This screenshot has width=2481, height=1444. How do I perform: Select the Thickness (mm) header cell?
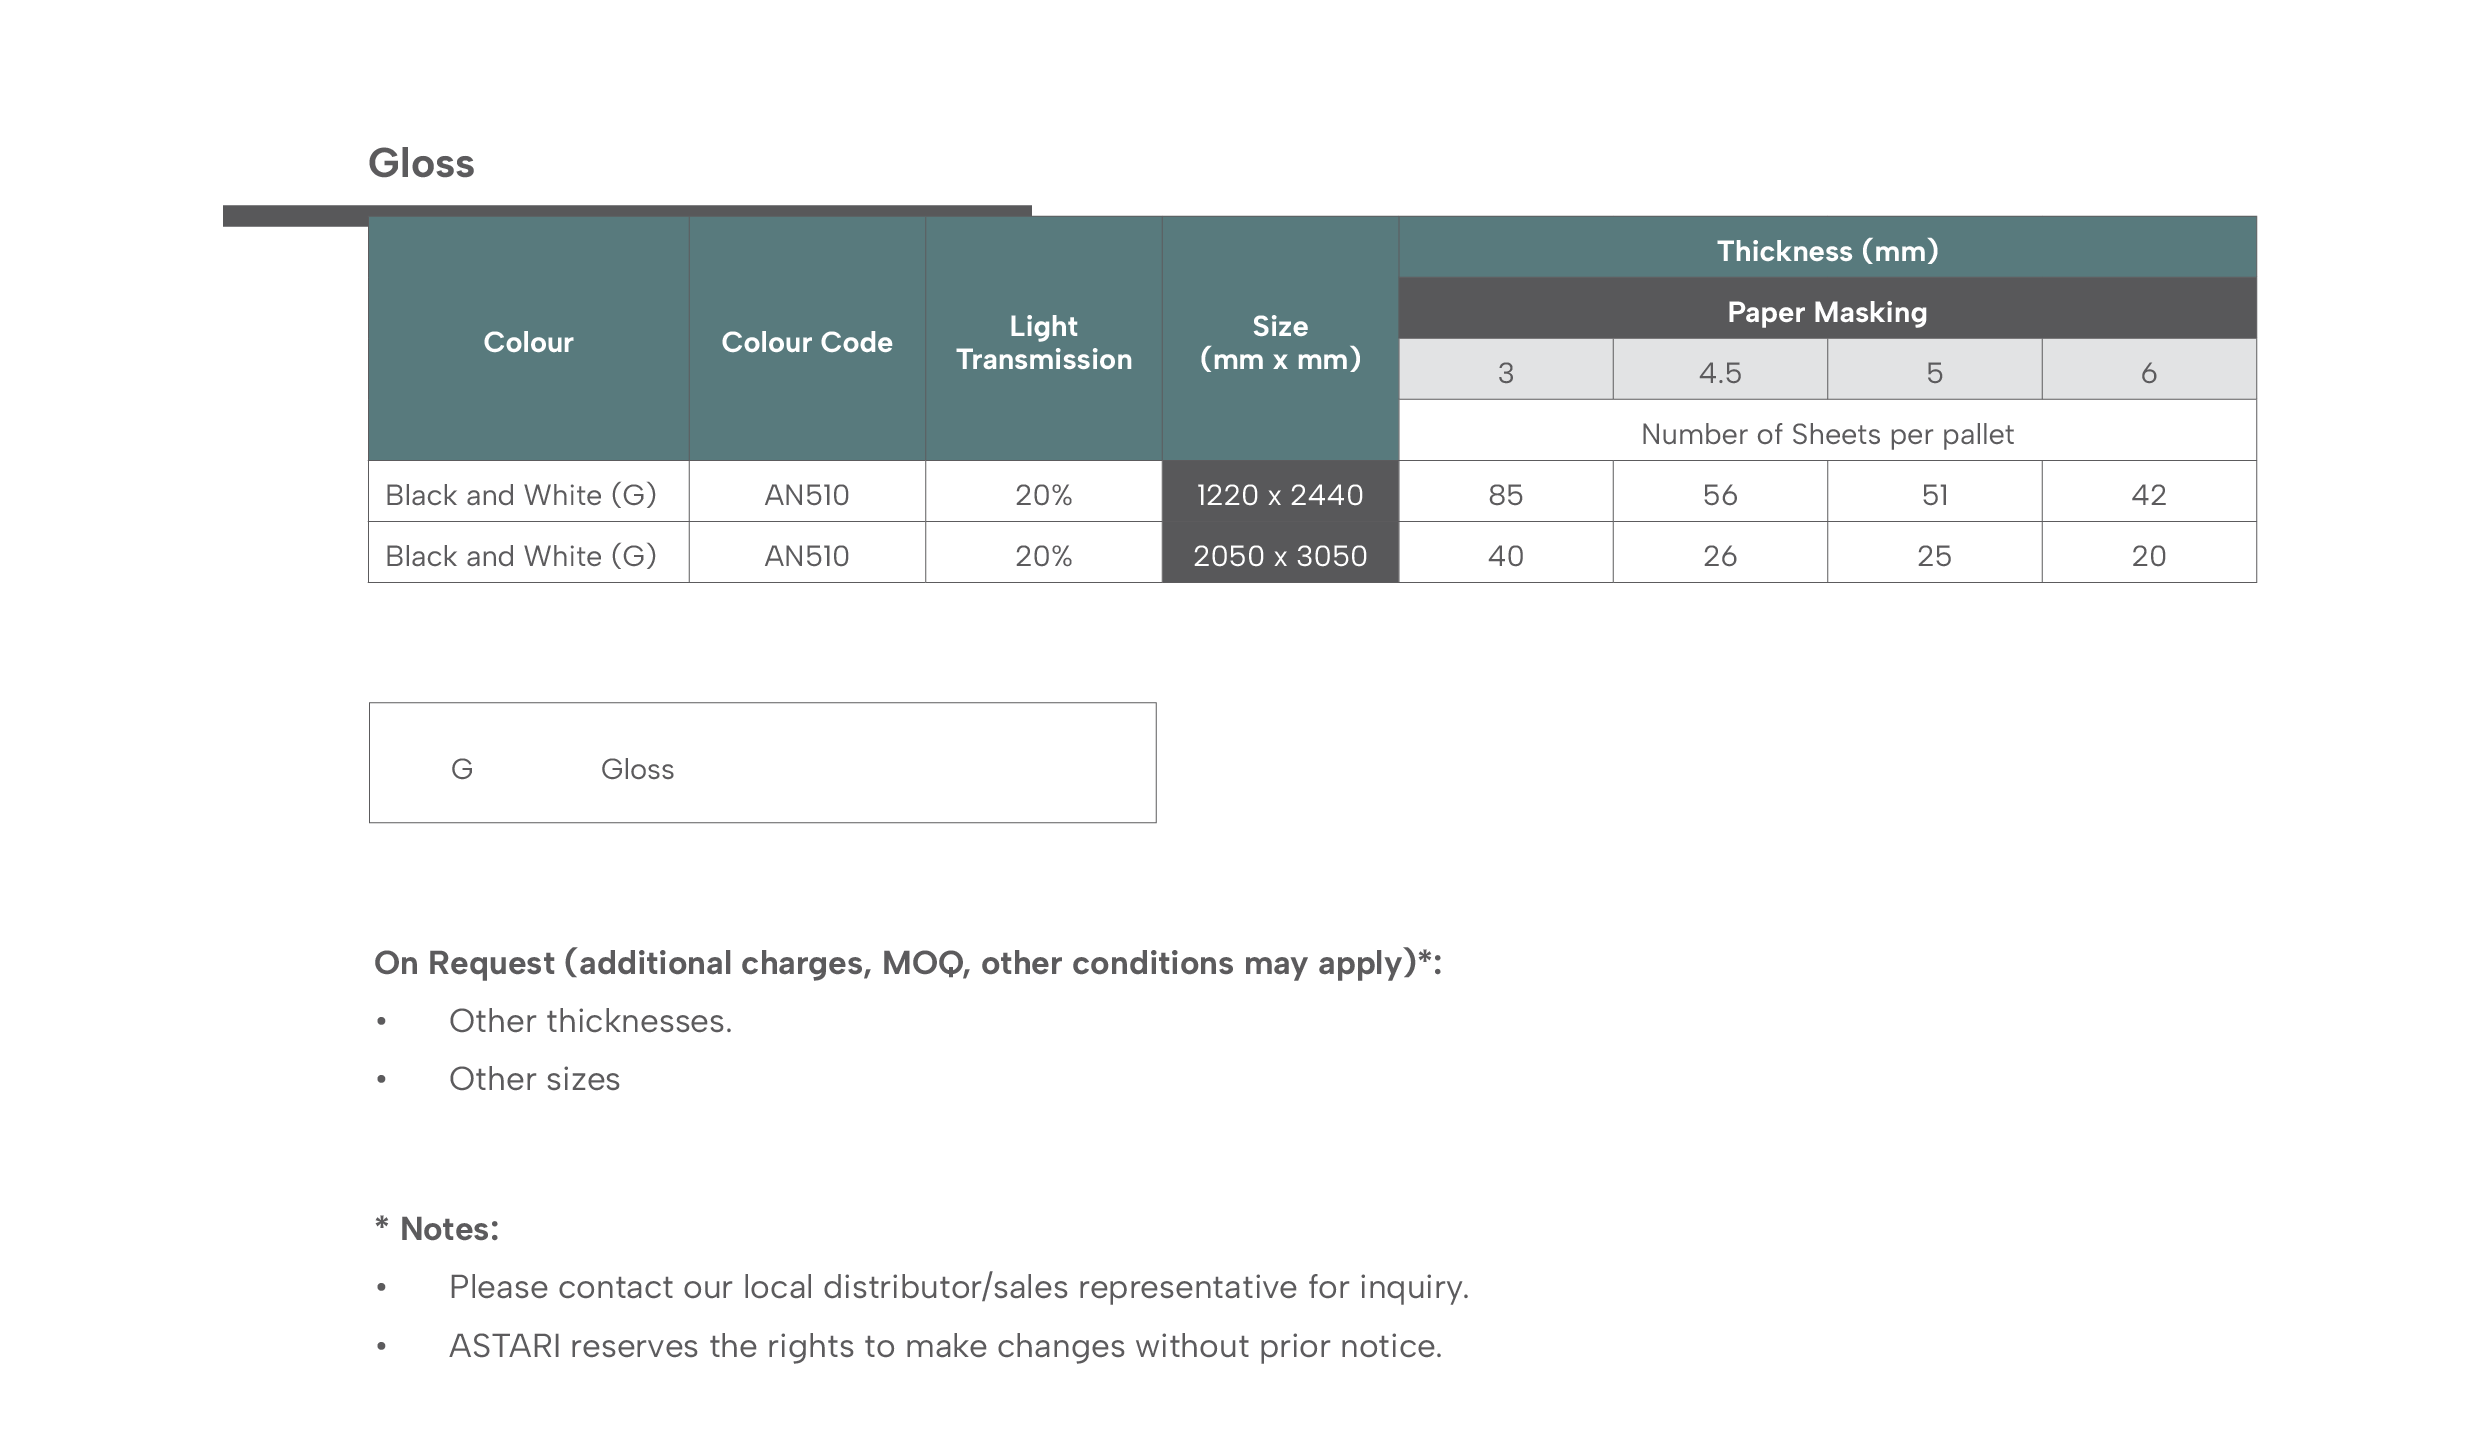[1827, 248]
